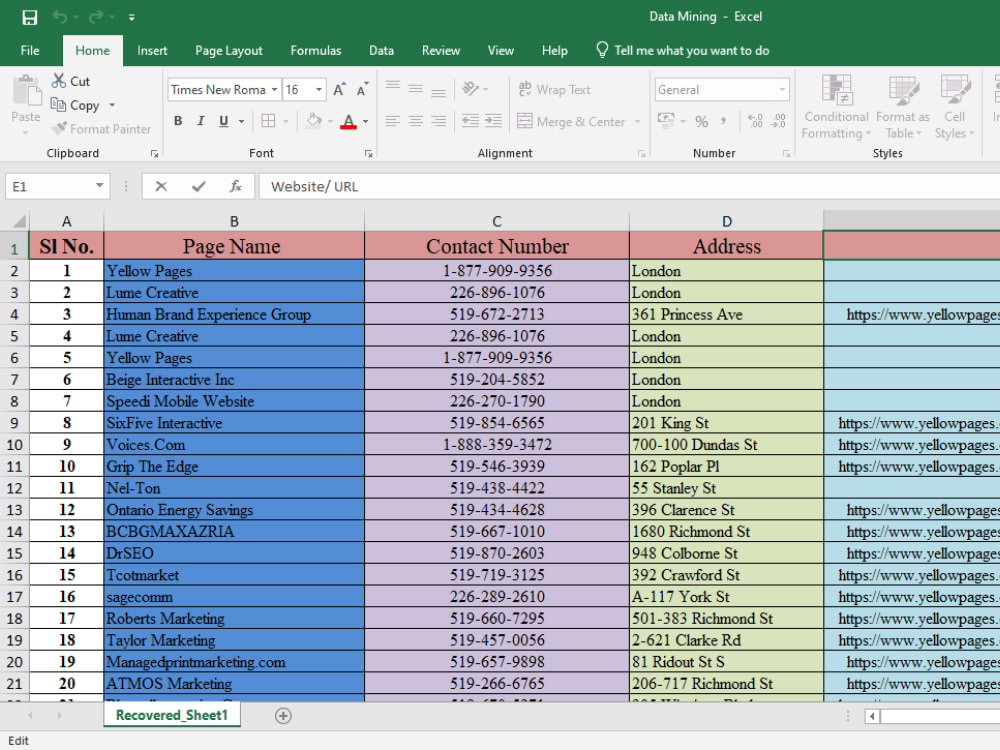The image size is (1000, 750).
Task: Open Font settings dialog launcher
Action: point(369,154)
